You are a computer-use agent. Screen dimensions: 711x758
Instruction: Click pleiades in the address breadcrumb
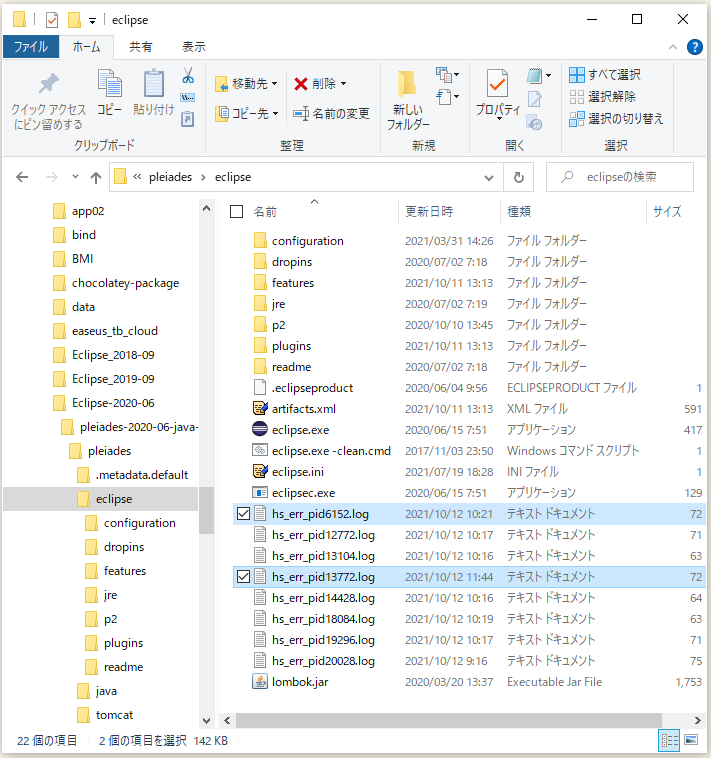[x=170, y=177]
